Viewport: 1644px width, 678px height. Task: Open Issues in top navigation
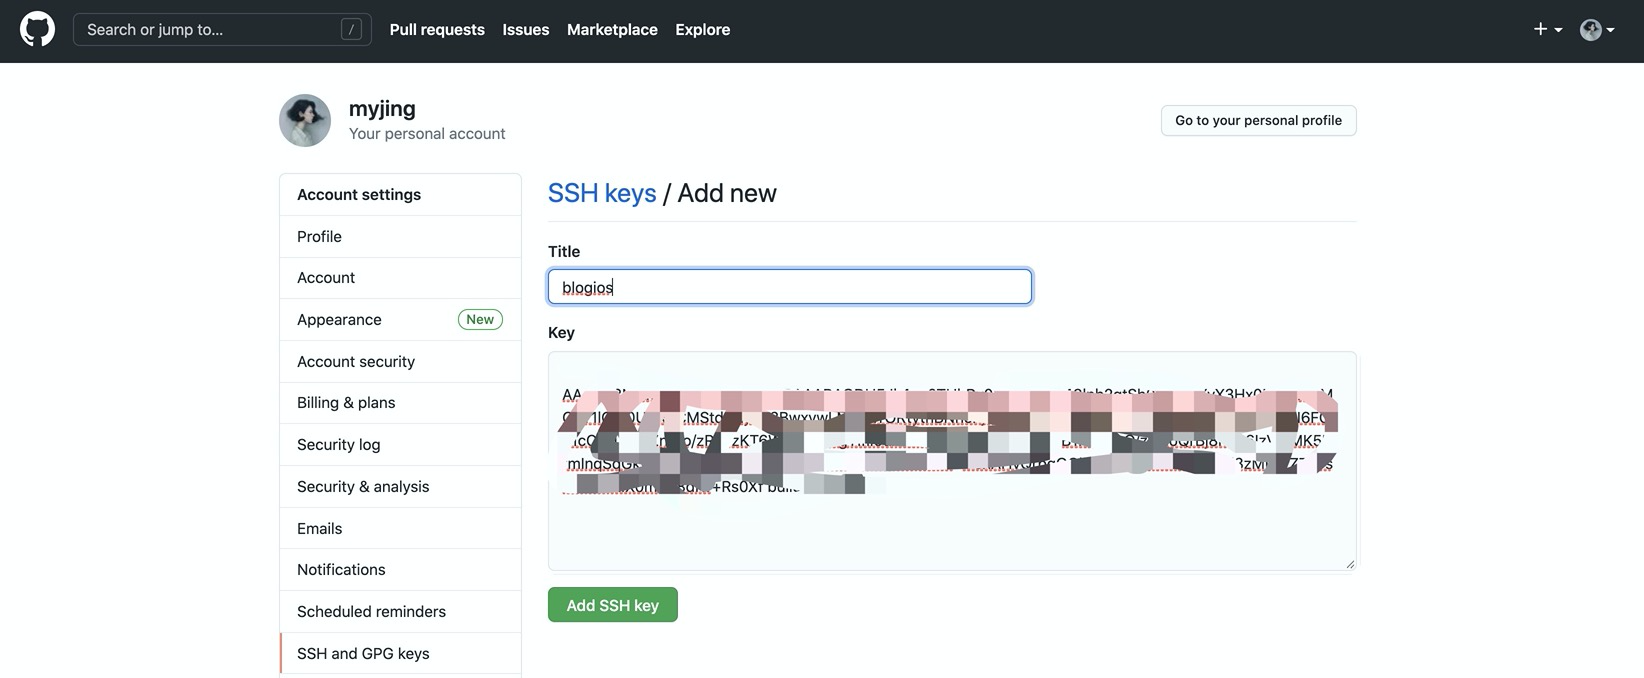click(x=526, y=30)
